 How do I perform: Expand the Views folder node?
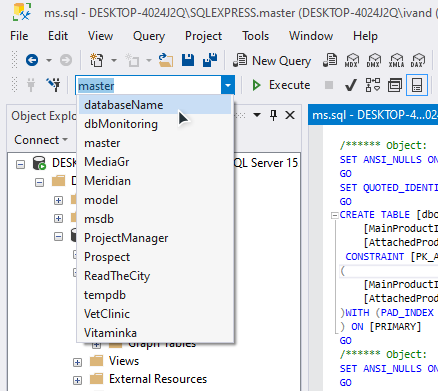77,362
